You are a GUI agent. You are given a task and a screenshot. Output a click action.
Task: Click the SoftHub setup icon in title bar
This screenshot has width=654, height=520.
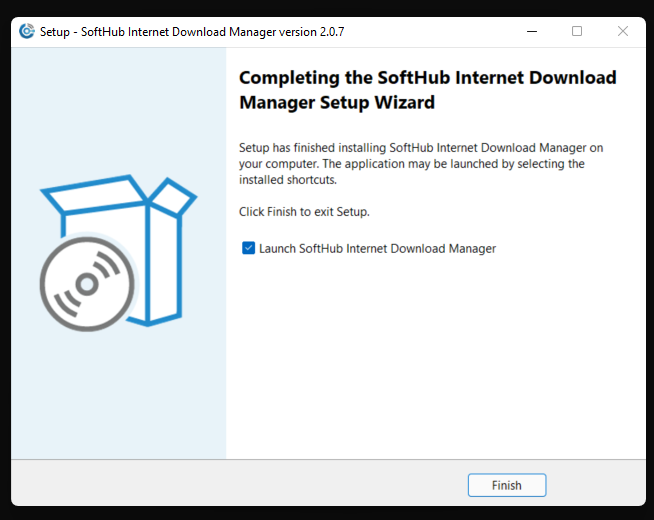(x=27, y=31)
